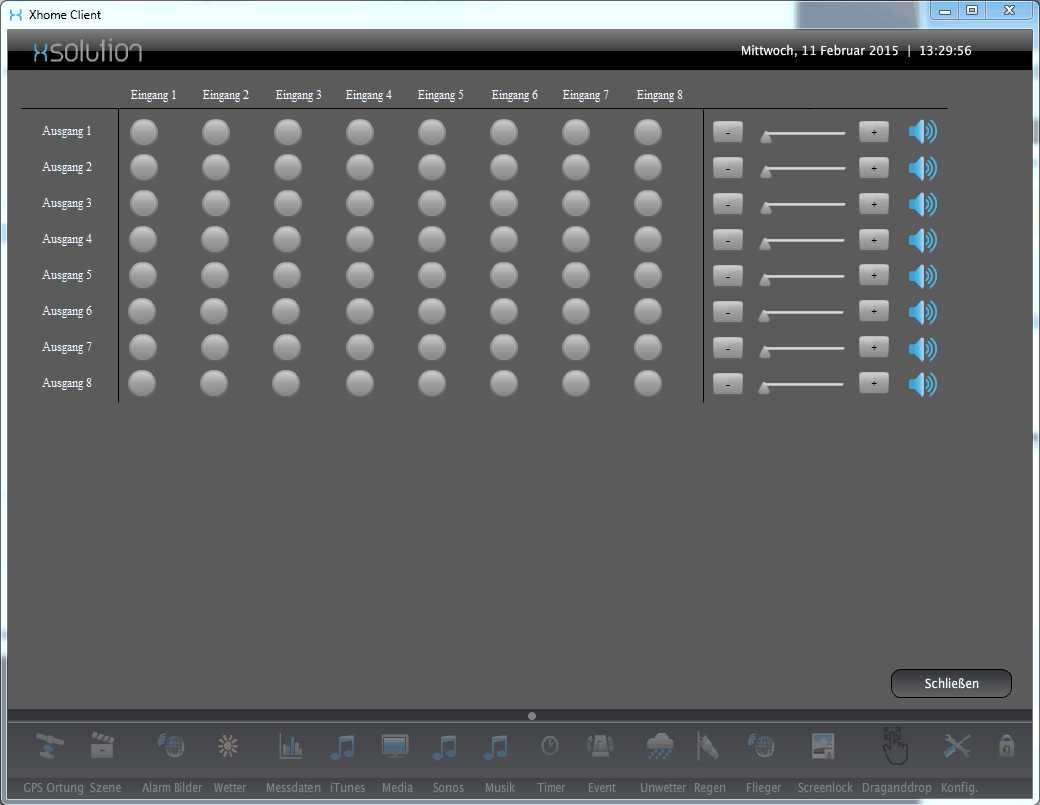Screen dimensions: 1040x805
Task: Open the Unwetter rain cloud icon
Action: (x=659, y=746)
